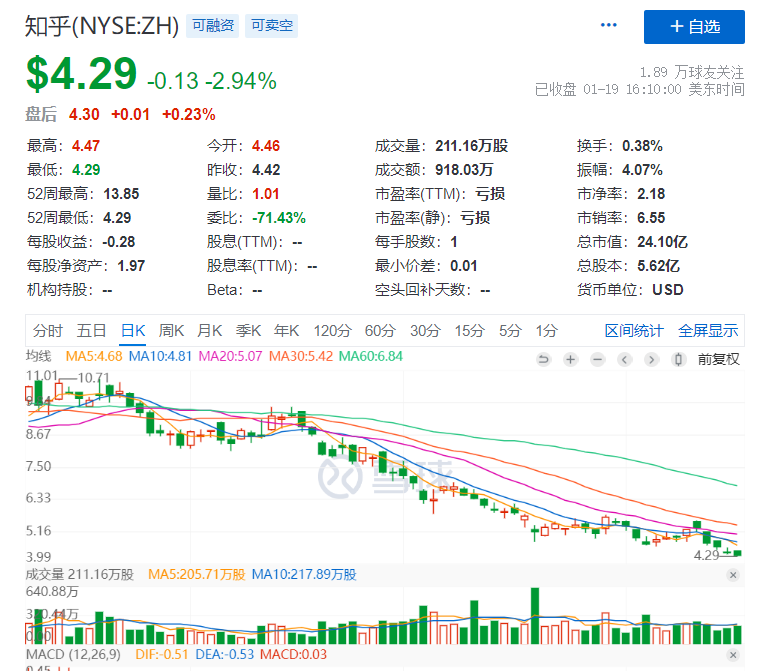The image size is (759, 671).
Task: Switch to 30分 interval tab
Action: coord(425,331)
